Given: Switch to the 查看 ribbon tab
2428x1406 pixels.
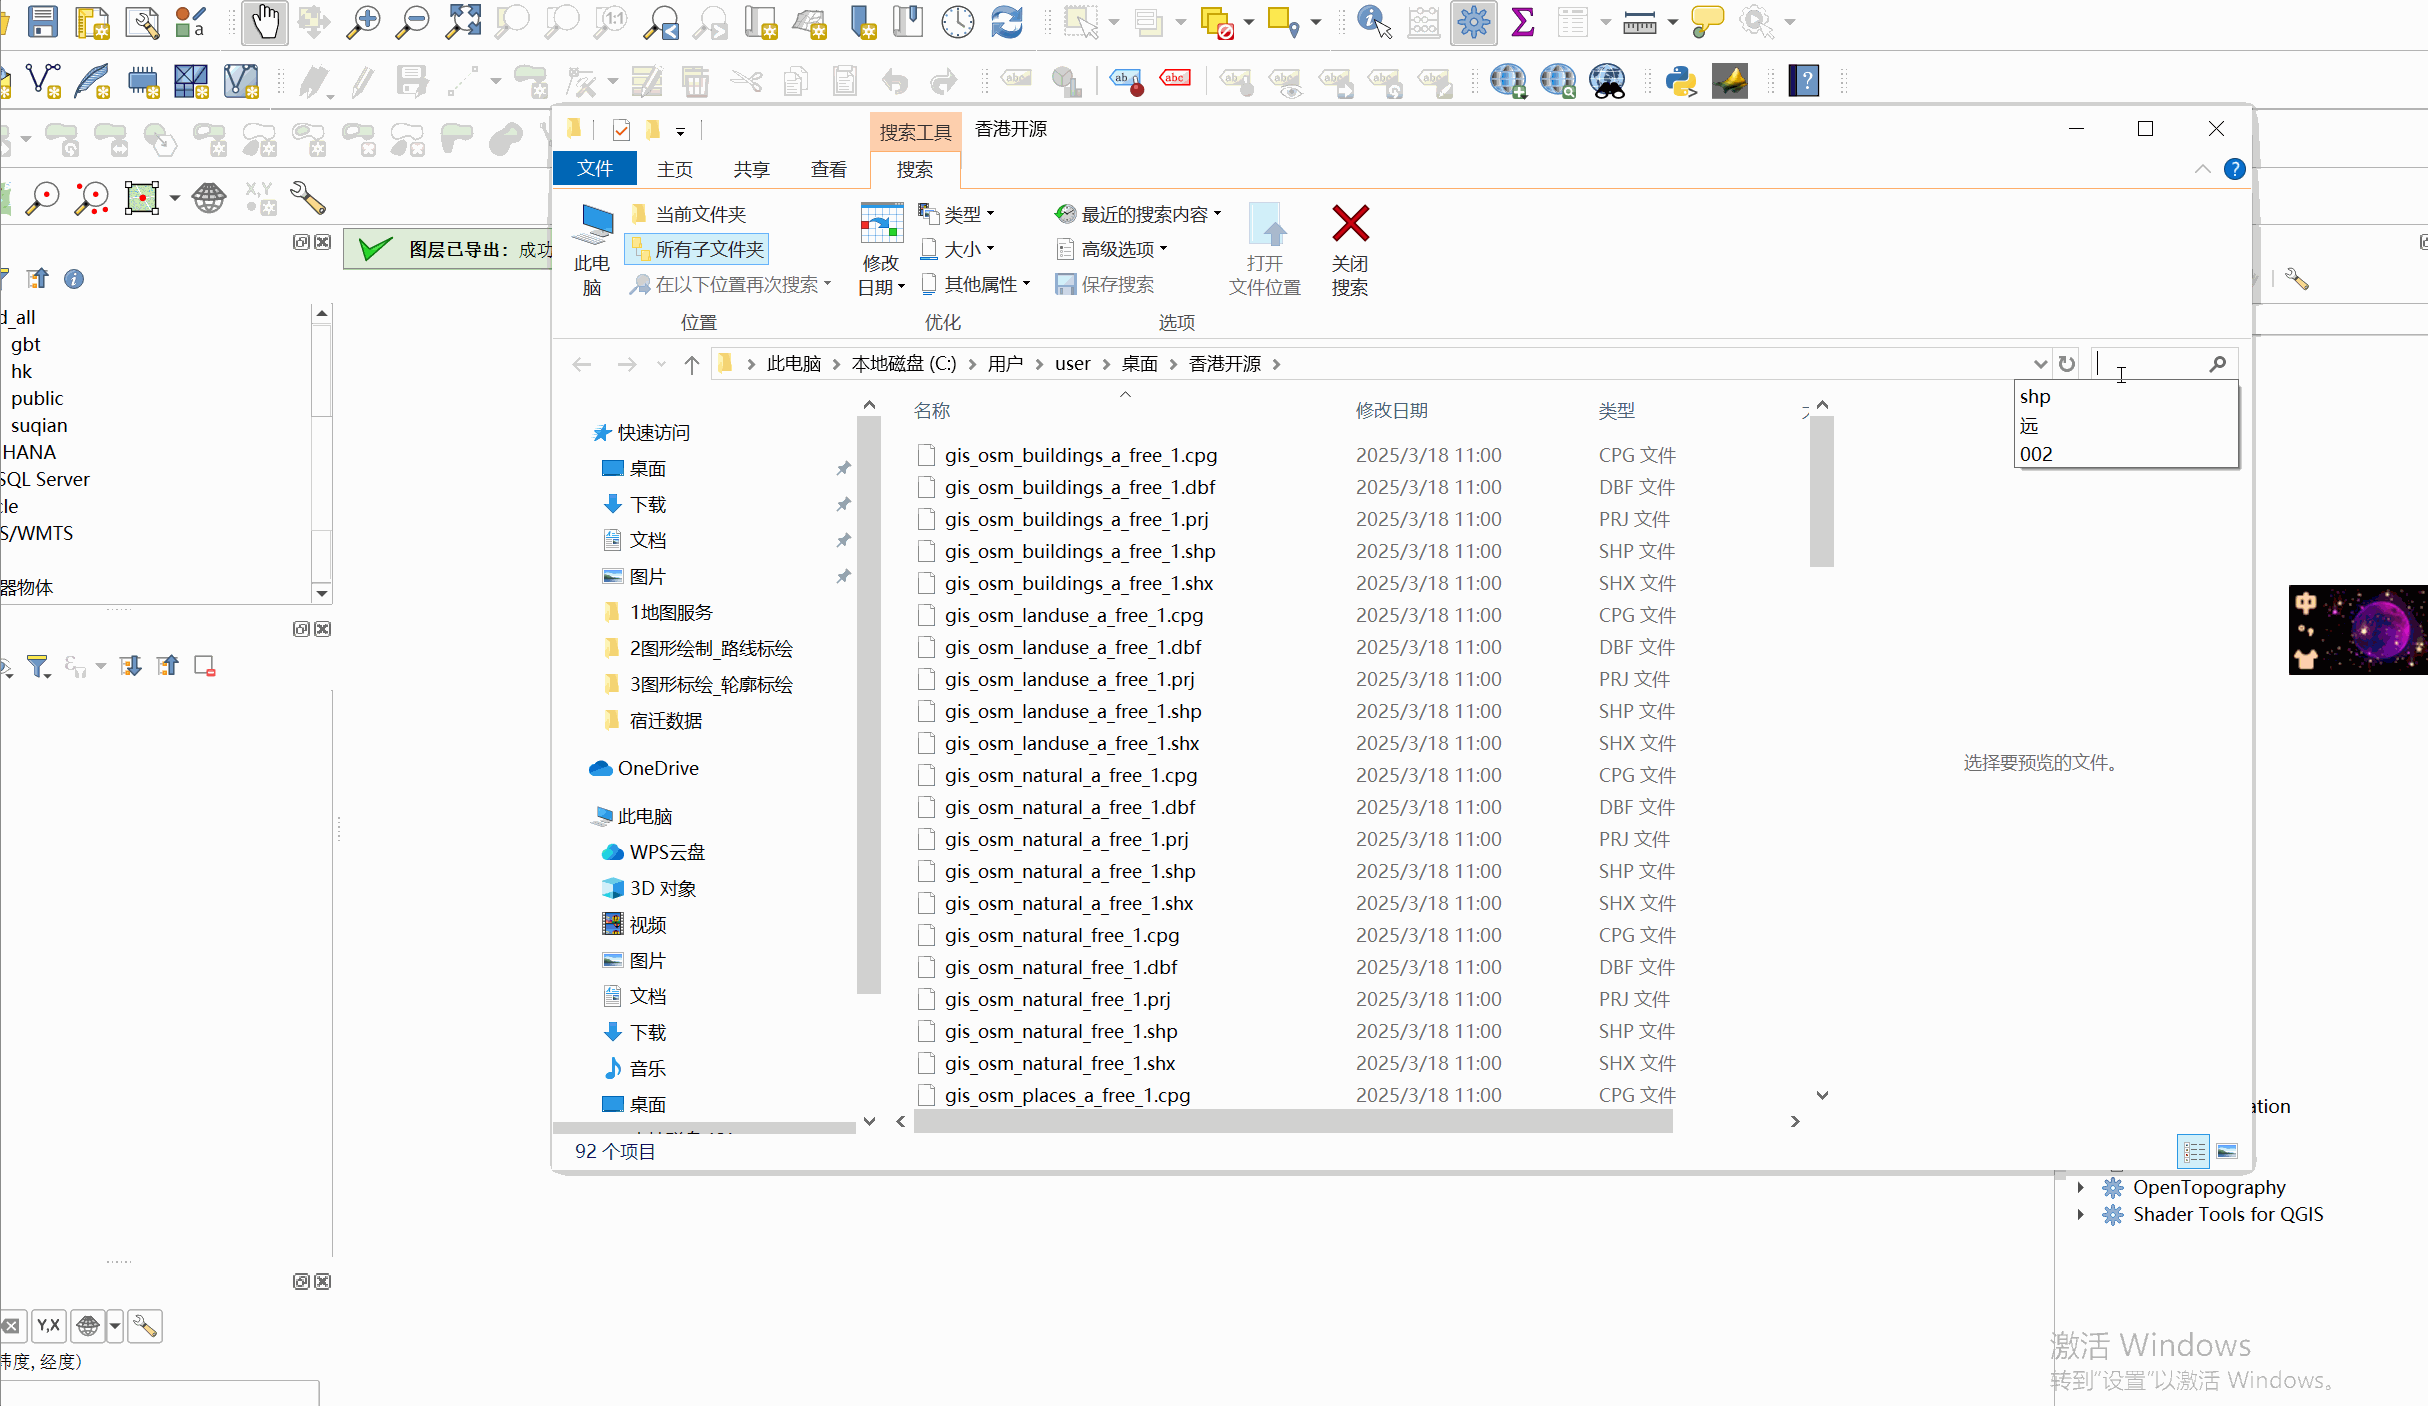Looking at the screenshot, I should 828,168.
